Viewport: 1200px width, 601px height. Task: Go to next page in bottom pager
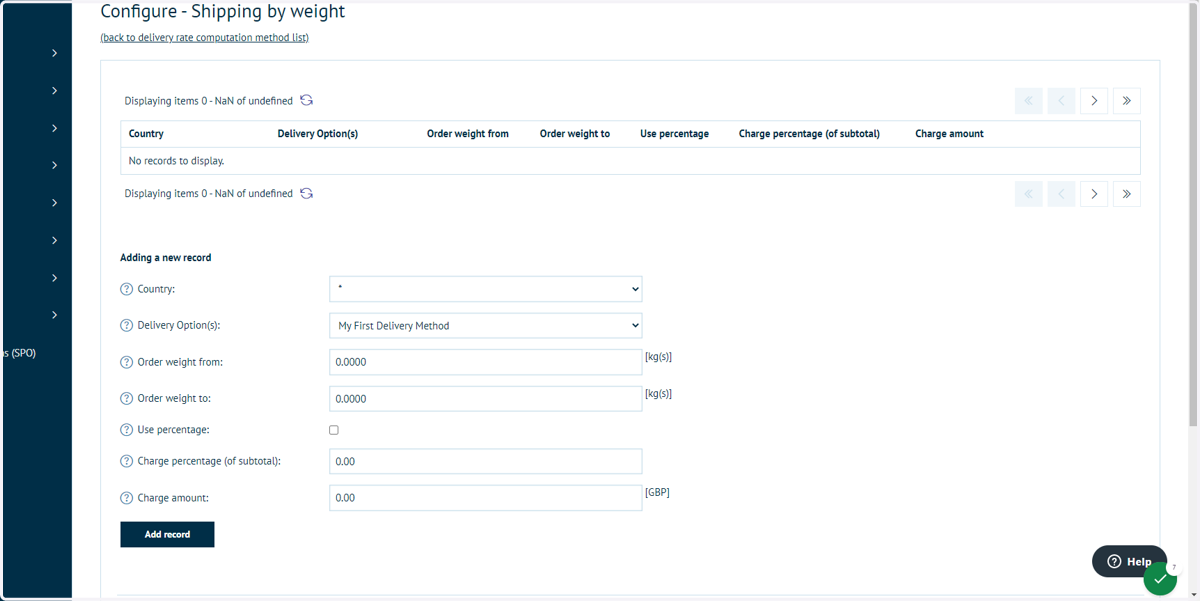tap(1094, 194)
